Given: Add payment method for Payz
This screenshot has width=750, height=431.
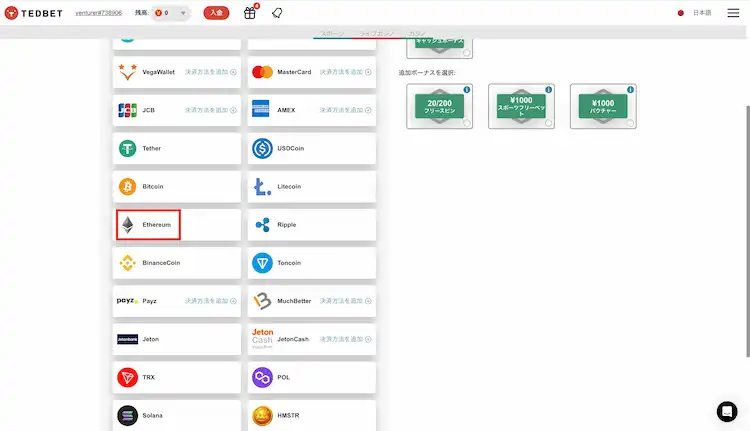Looking at the screenshot, I should tap(210, 301).
